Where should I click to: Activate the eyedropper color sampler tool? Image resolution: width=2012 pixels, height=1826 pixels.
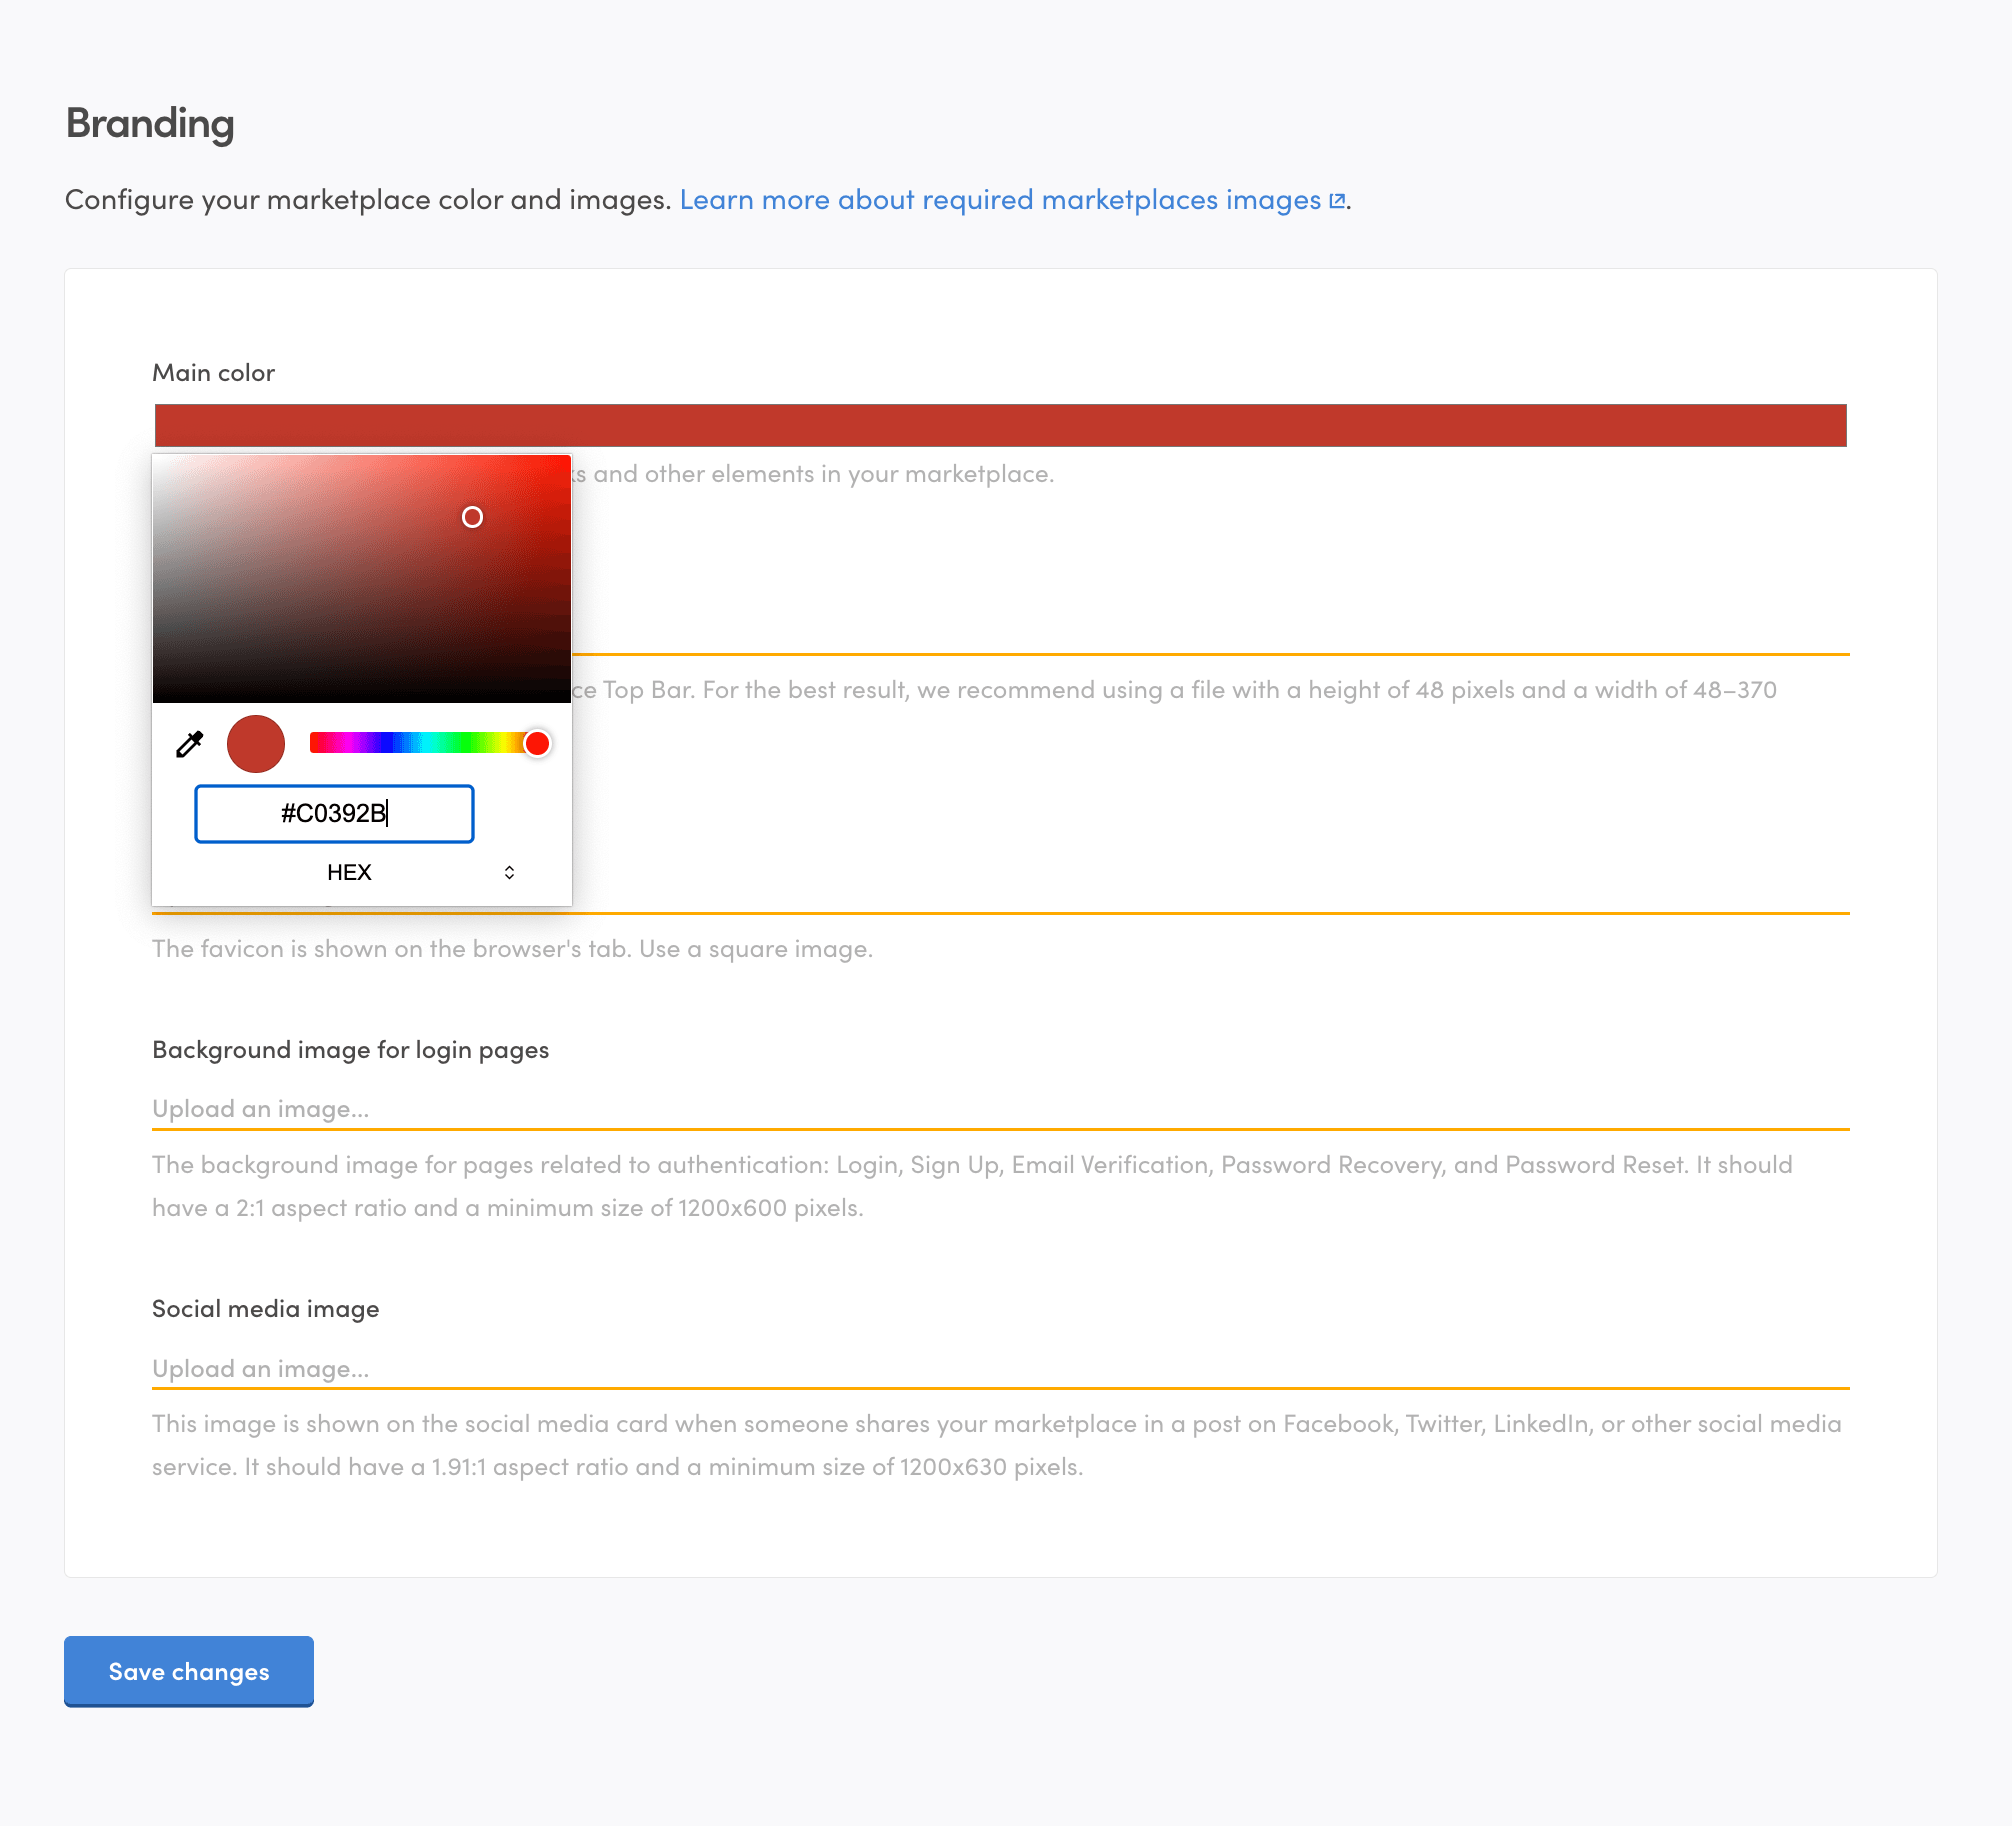[x=189, y=744]
